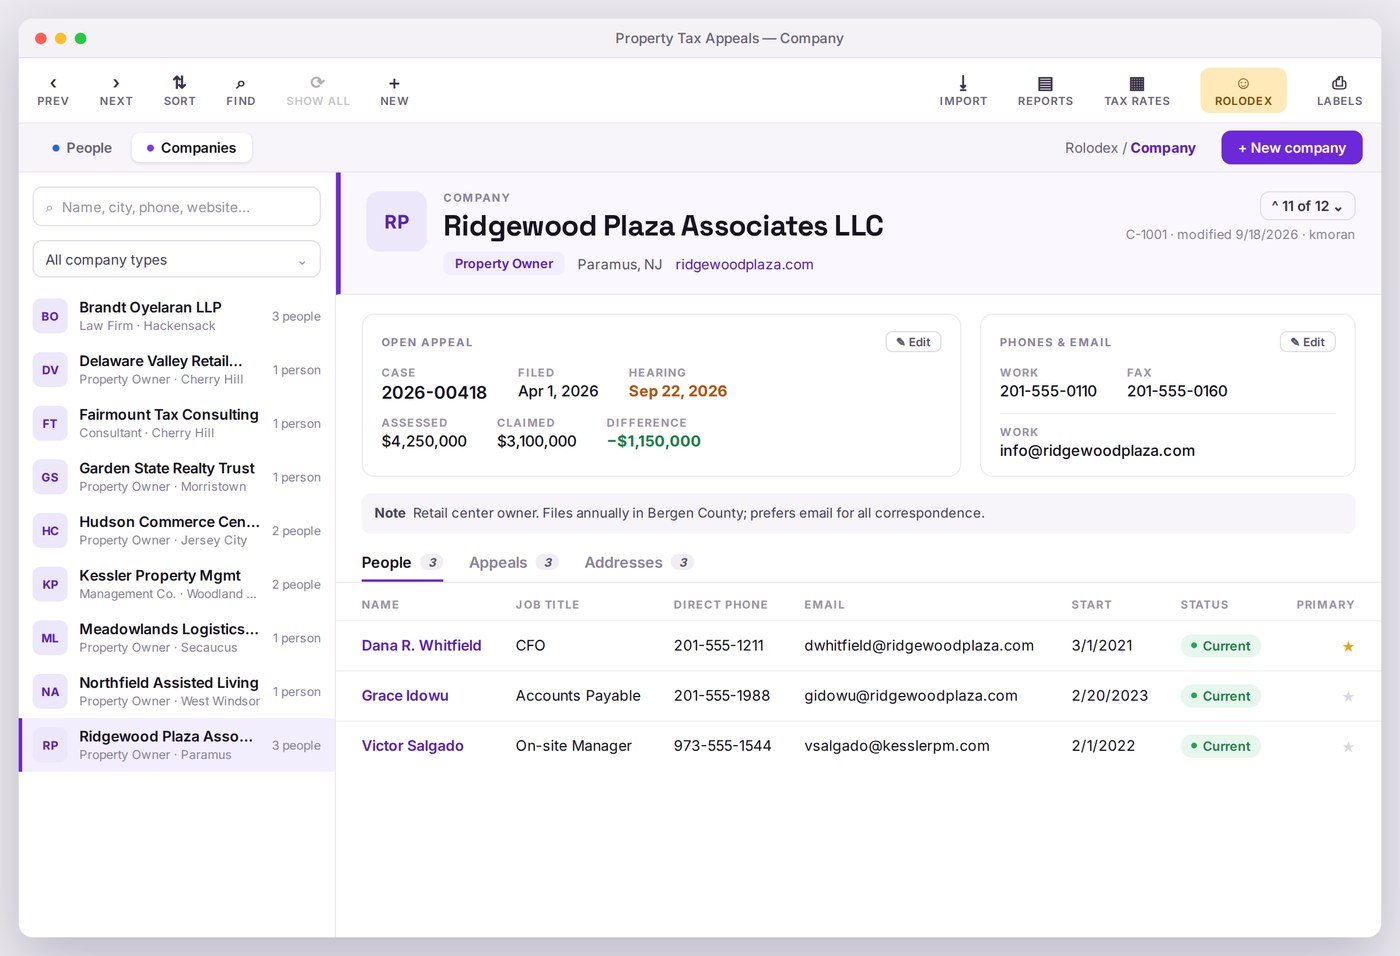Edit the Phones & Email card
This screenshot has width=1400, height=956.
1307,342
